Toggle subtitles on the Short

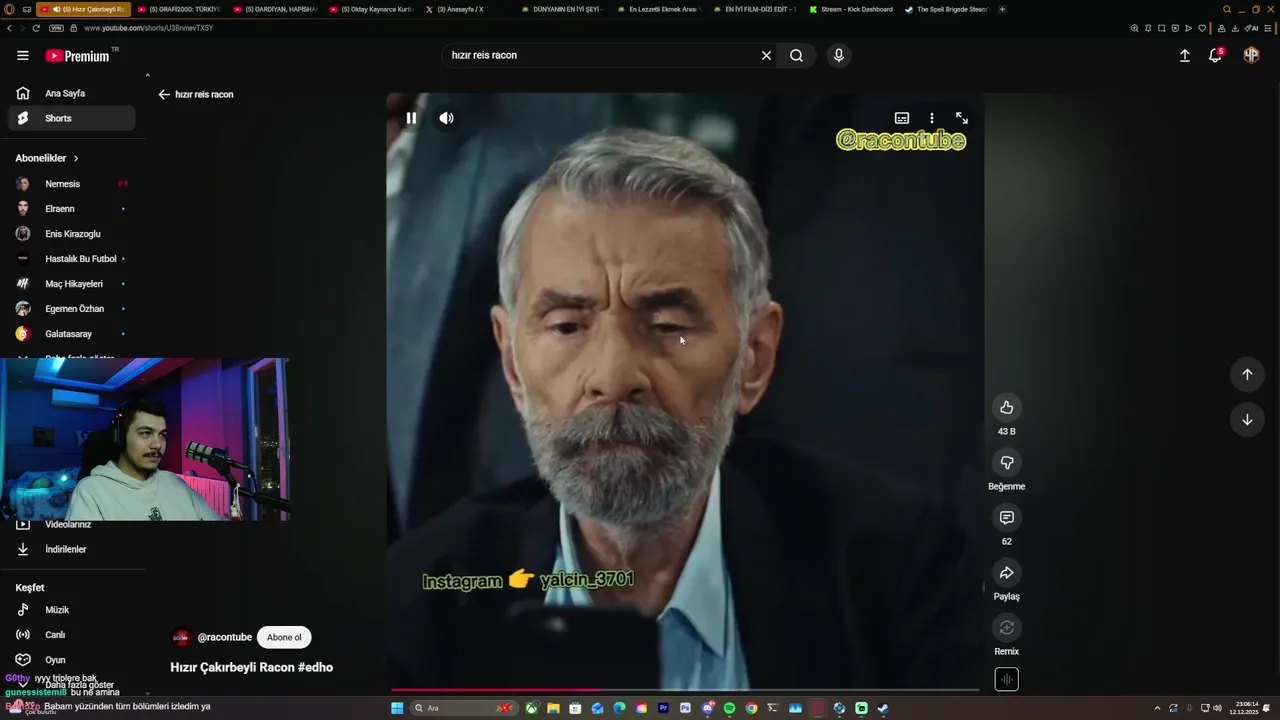(x=902, y=118)
